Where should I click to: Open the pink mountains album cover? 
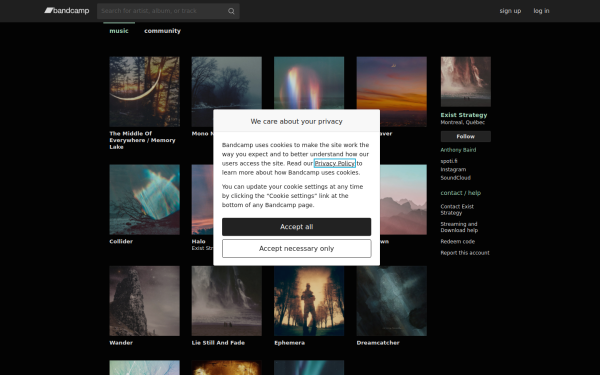[x=403, y=200]
